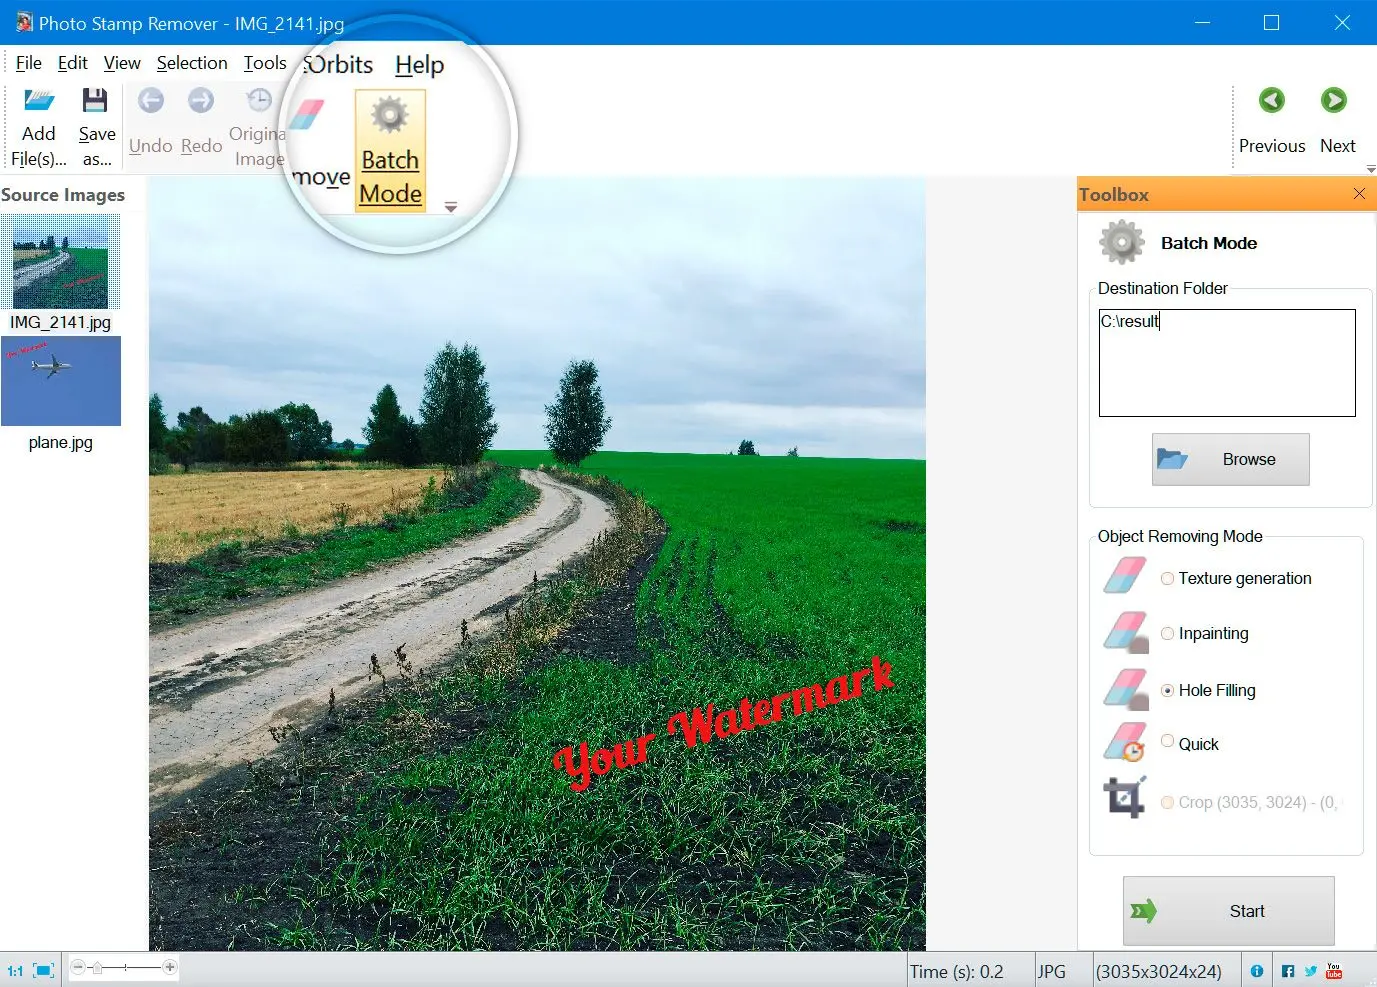The image size is (1377, 987).
Task: Click the plane.jpg file name label
Action: (60, 442)
